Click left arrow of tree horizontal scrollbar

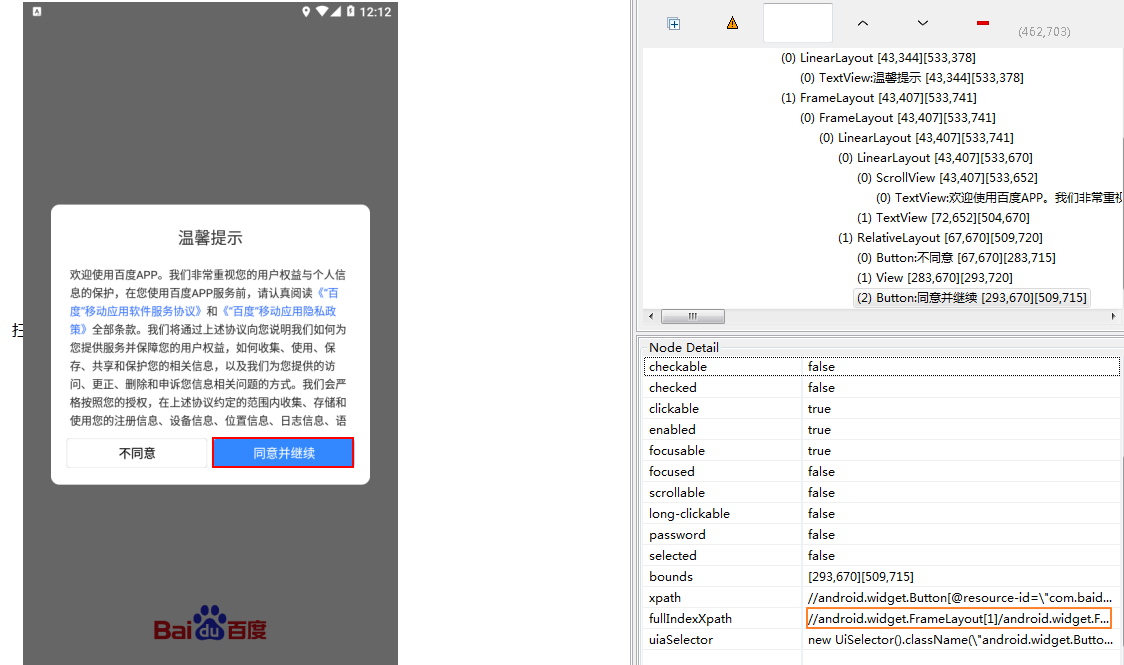650,316
